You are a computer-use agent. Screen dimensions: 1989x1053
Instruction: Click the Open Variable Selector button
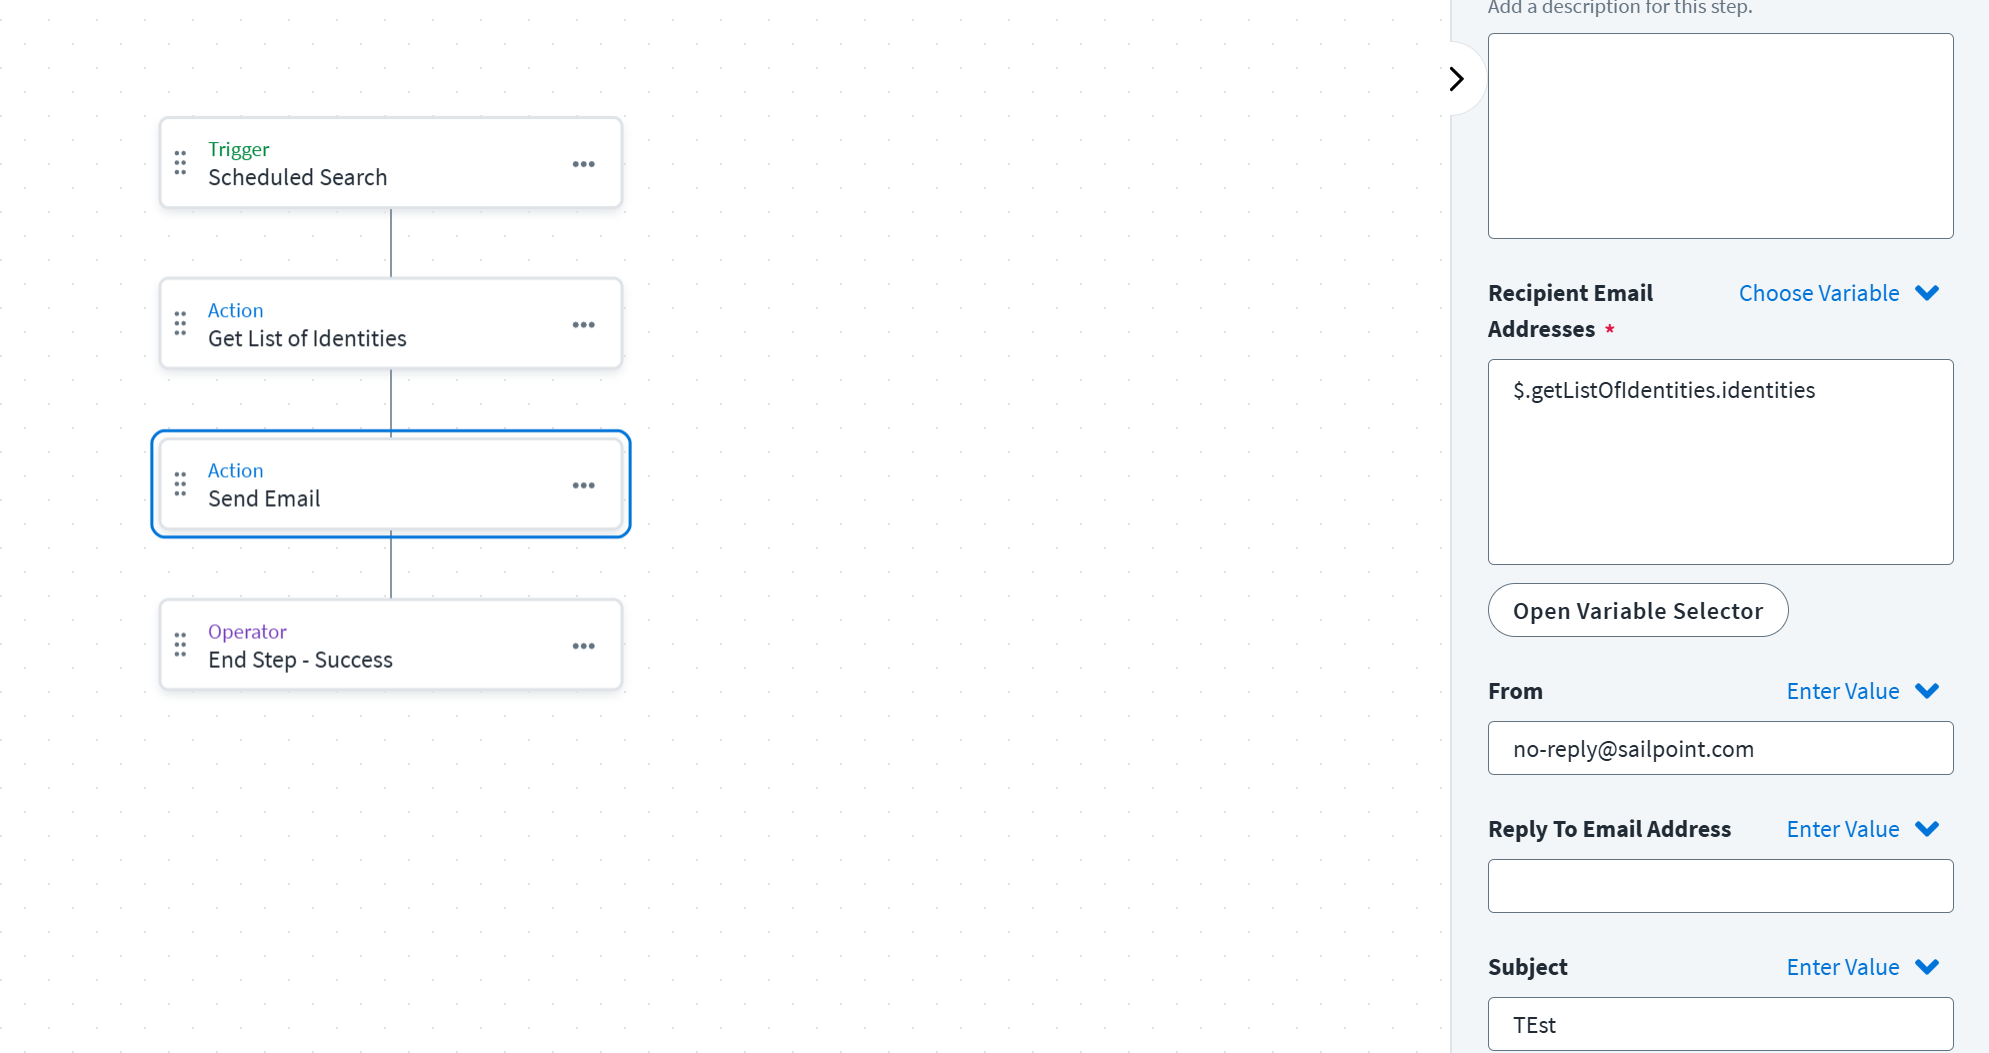point(1637,611)
